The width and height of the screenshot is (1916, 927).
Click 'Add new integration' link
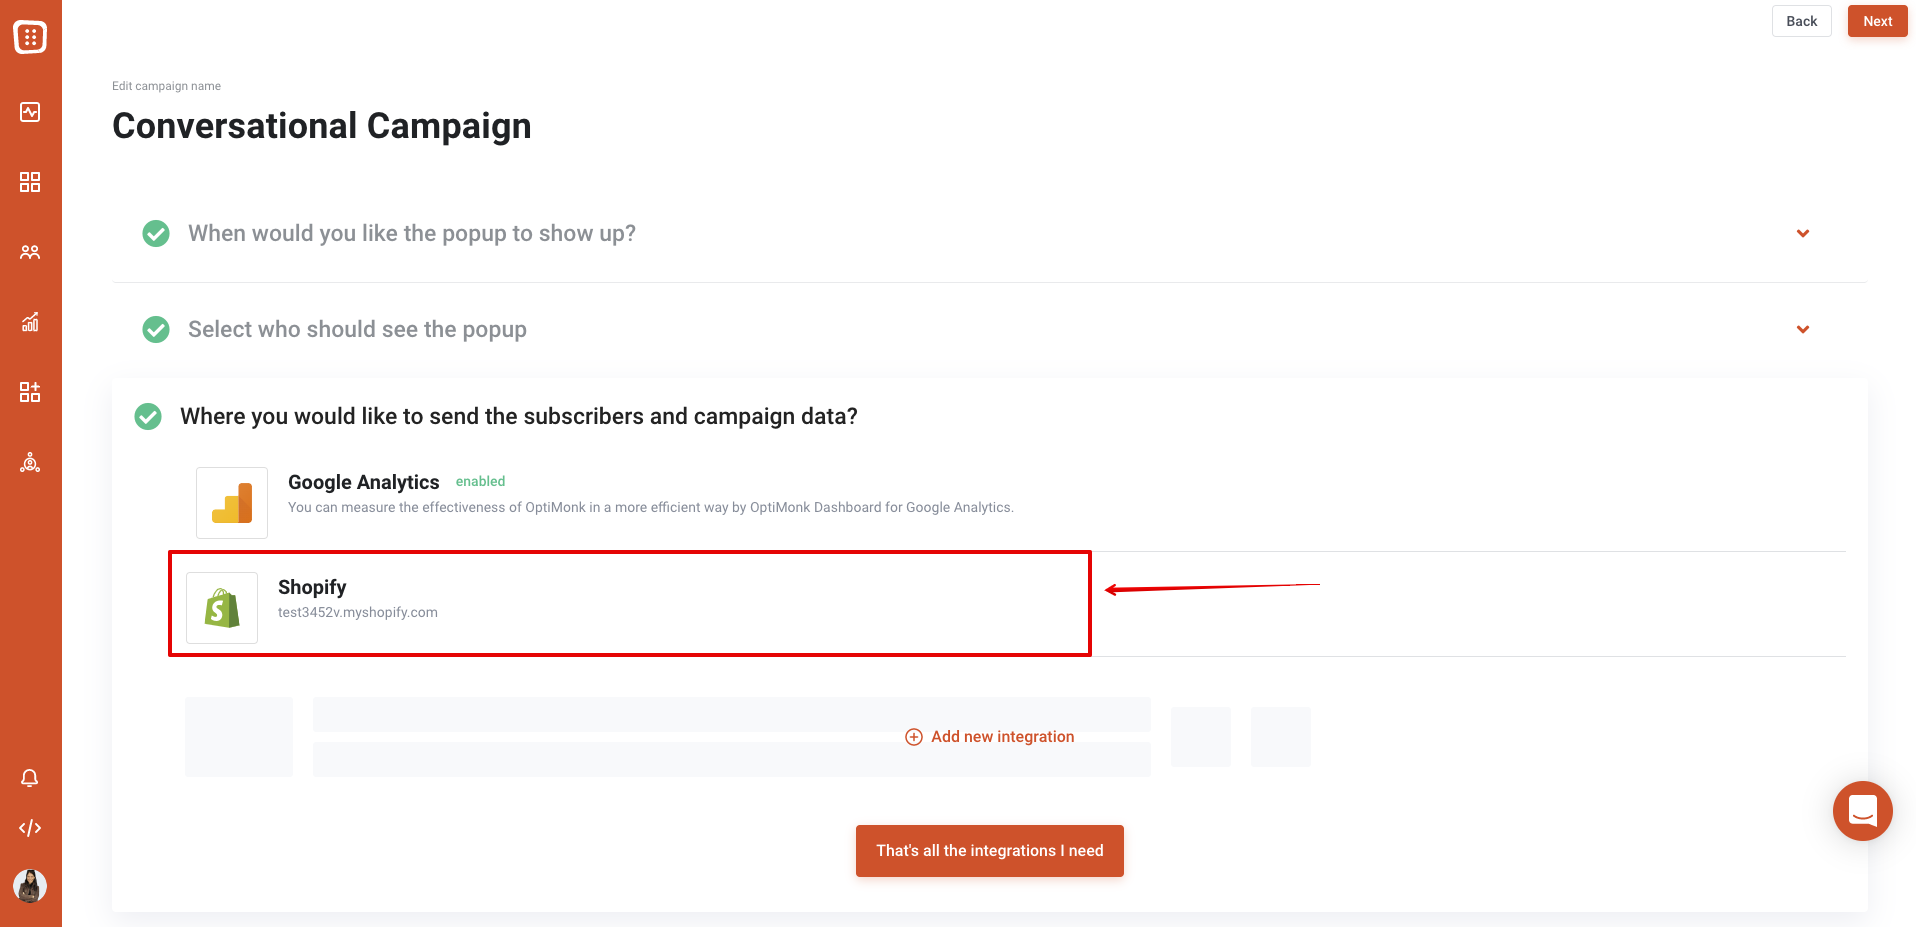tap(990, 737)
